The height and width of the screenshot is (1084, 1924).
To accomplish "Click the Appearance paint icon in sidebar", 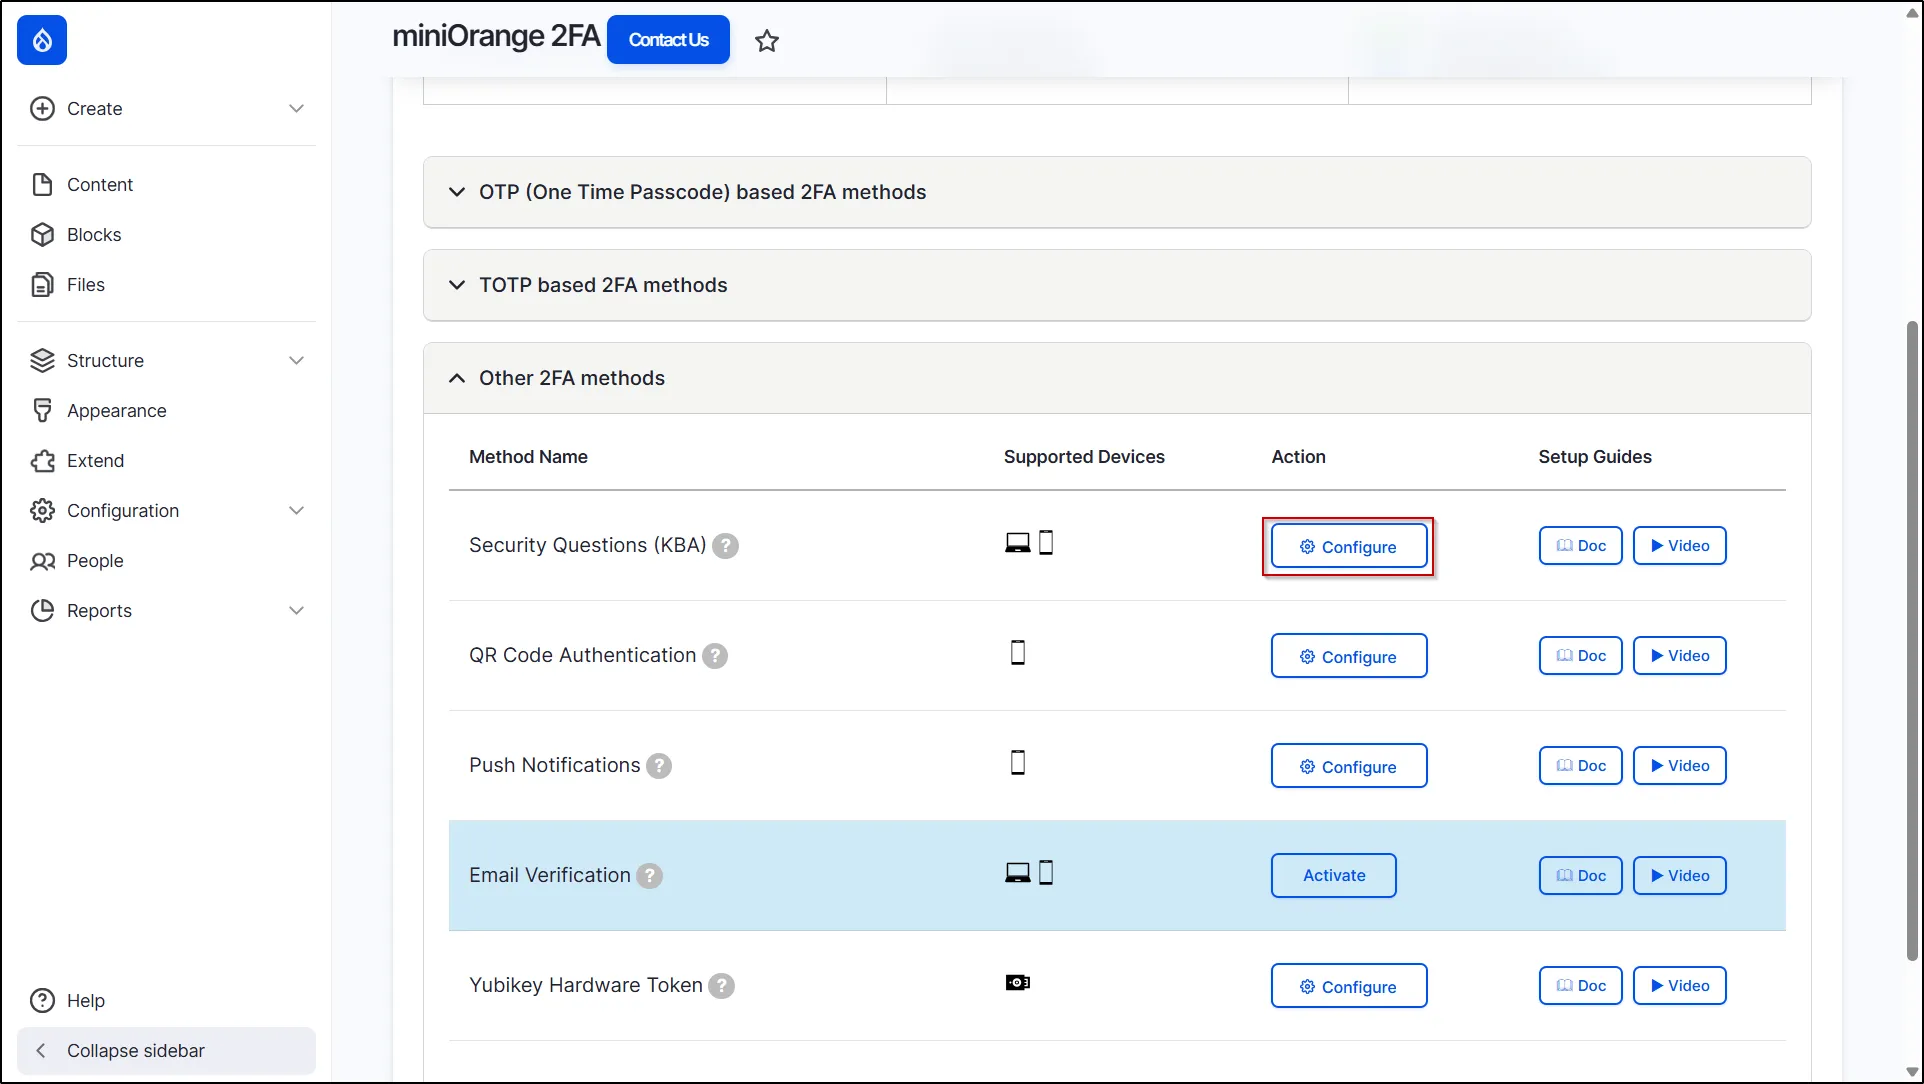I will pyautogui.click(x=42, y=410).
